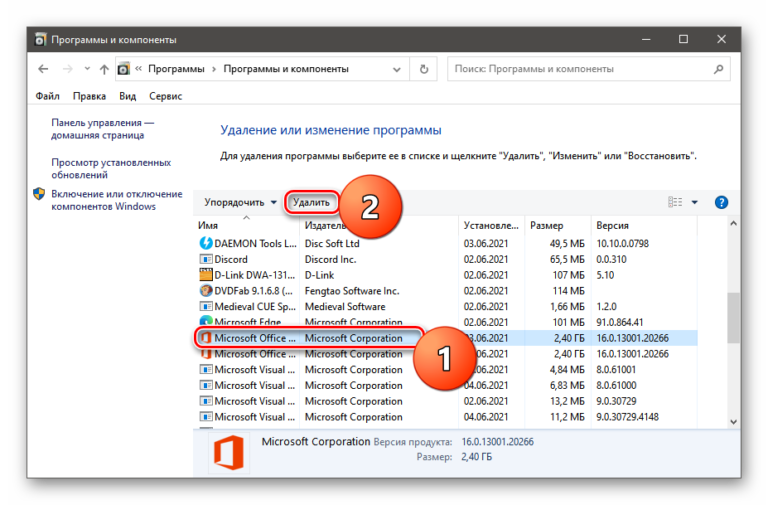Click icon of Microsoft Visual 13,2 МБ row
The image size is (768, 505).
pos(206,401)
